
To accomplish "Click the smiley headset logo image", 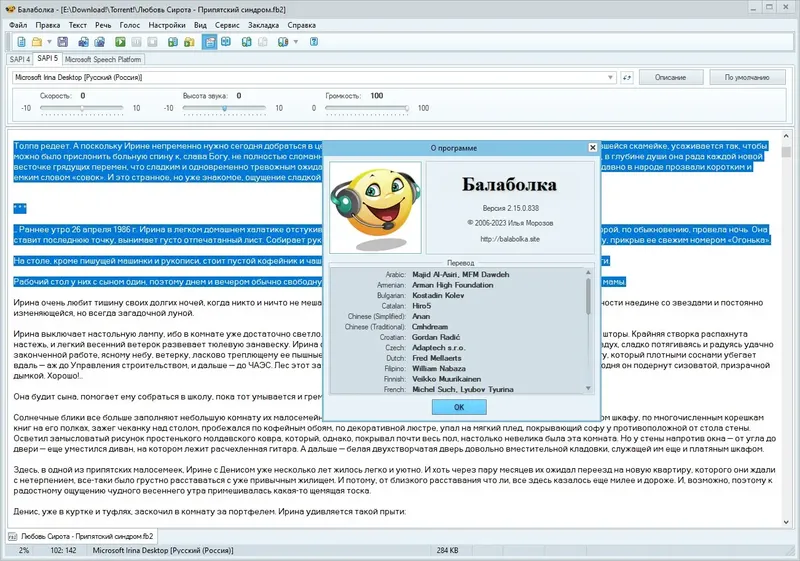I will pos(375,208).
